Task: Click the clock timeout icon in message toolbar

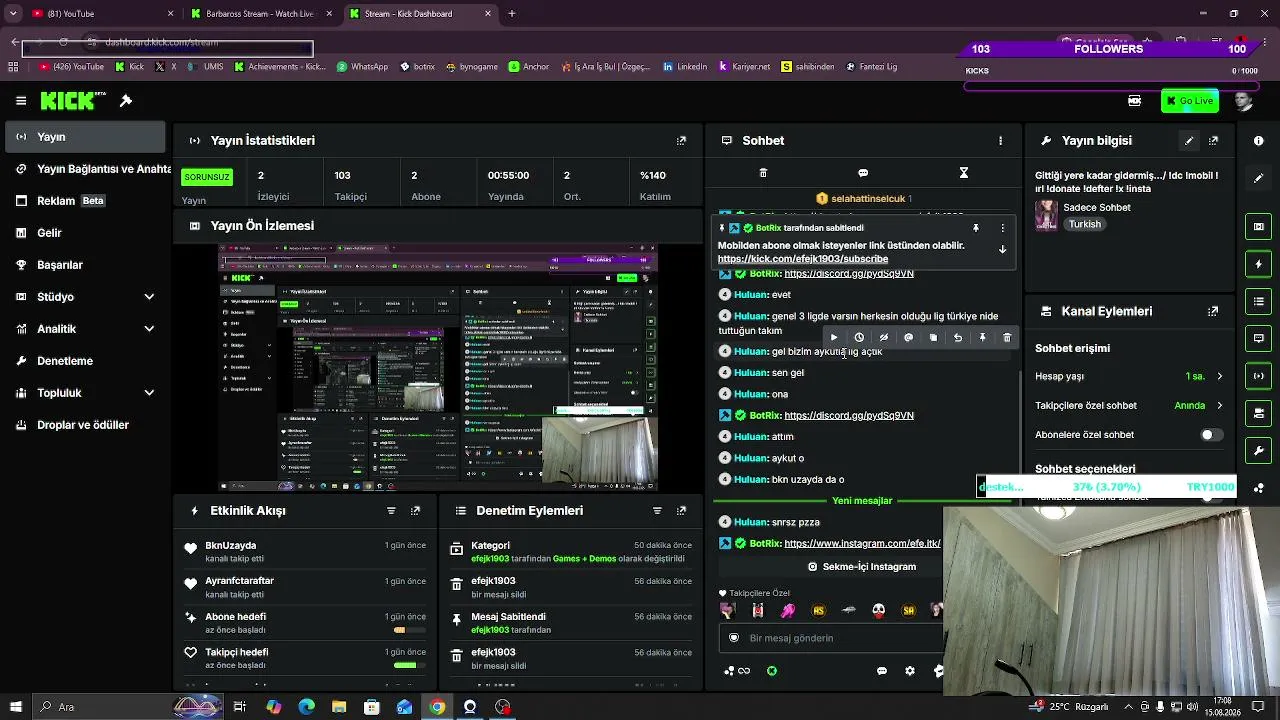Action: (859, 337)
